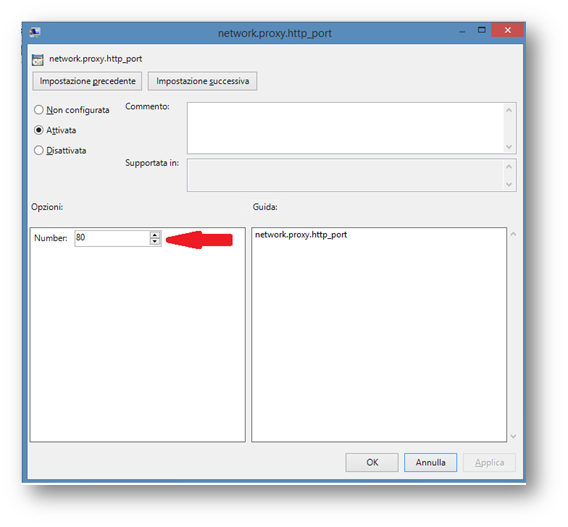Click Guida panel scroll down arrow
The image size is (568, 527).
click(x=513, y=436)
